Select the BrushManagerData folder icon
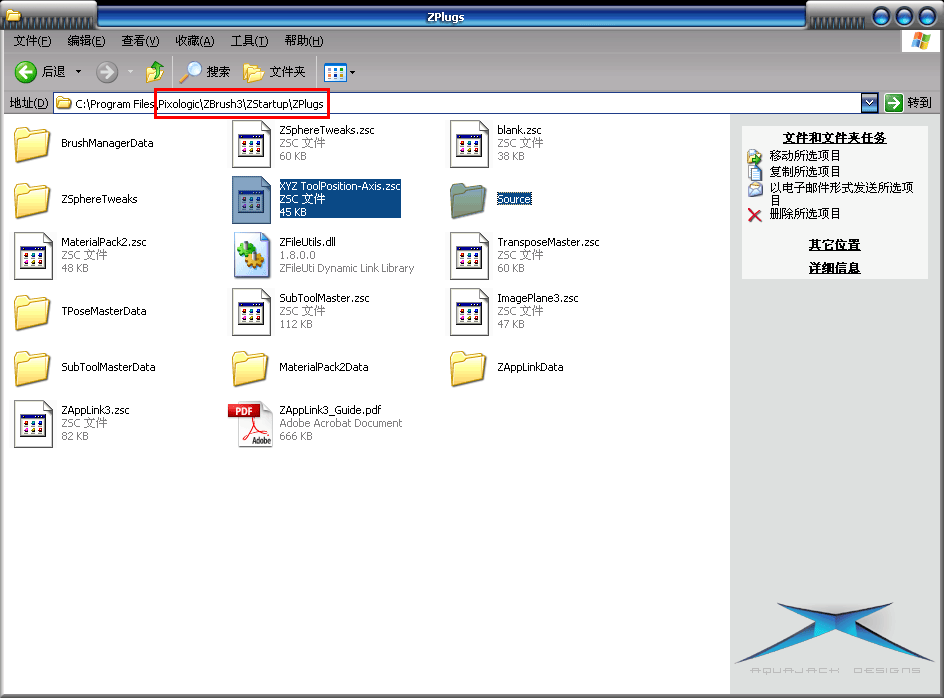944x698 pixels. pos(32,143)
